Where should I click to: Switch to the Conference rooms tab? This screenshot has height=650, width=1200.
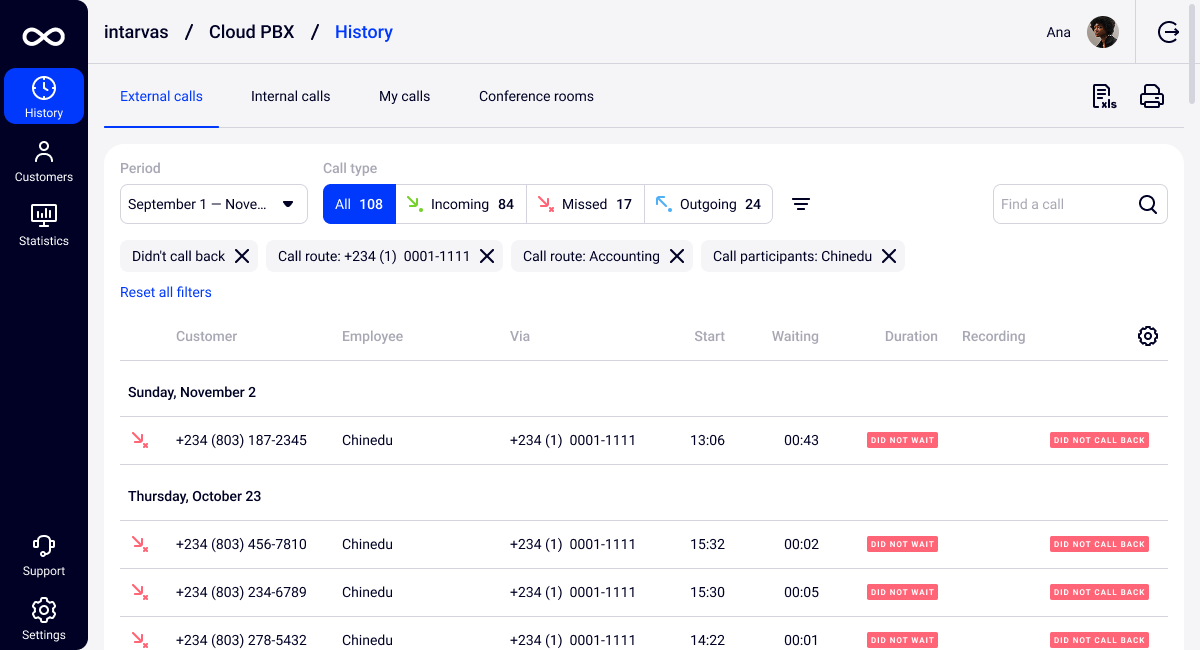click(x=536, y=96)
